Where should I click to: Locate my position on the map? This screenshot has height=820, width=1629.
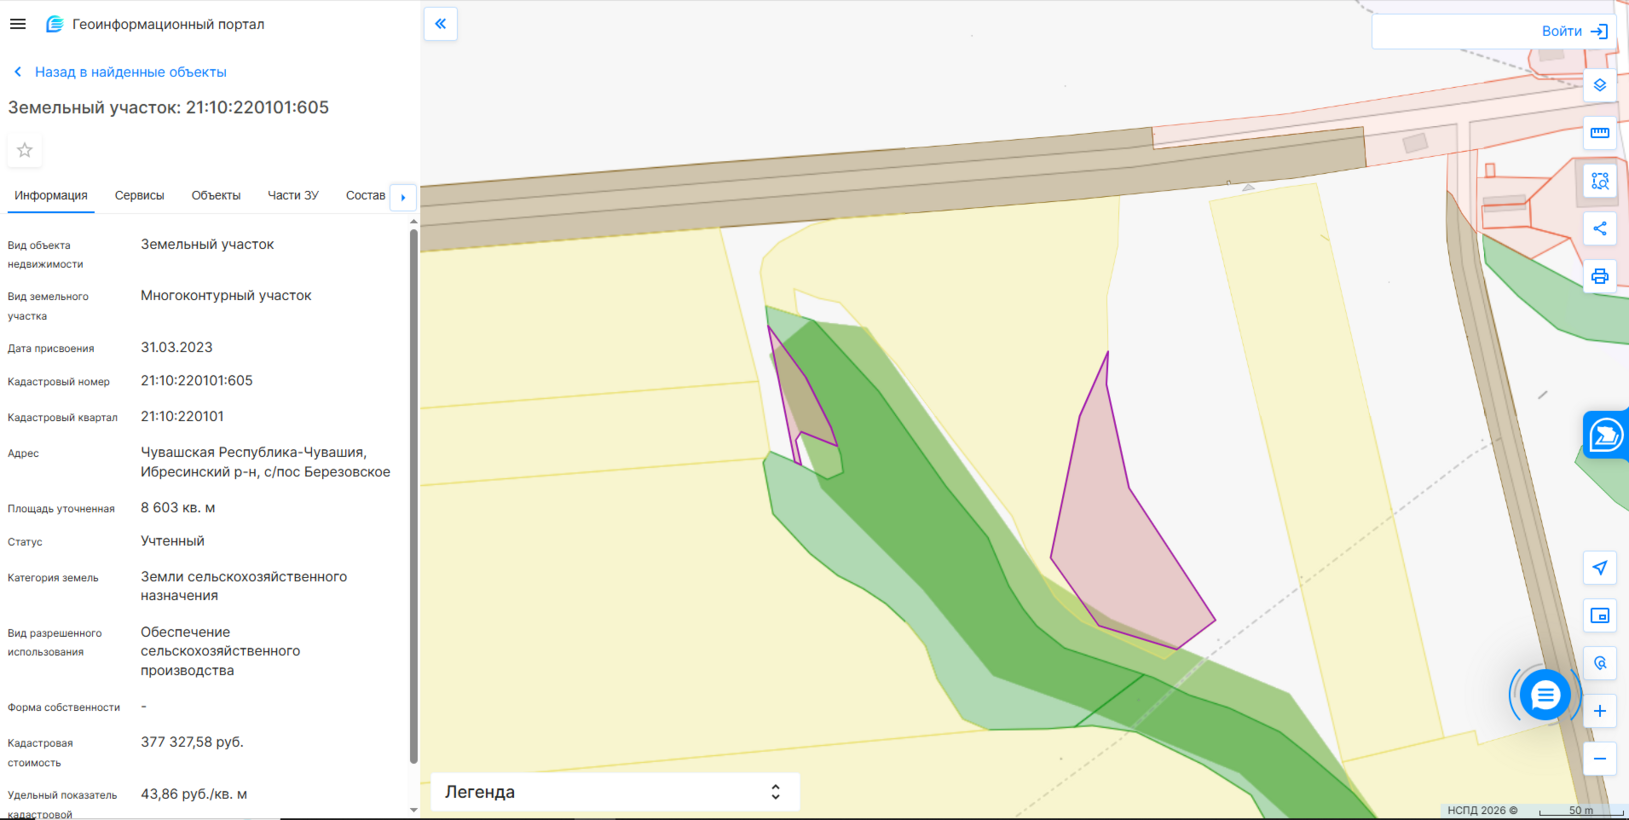click(1599, 568)
